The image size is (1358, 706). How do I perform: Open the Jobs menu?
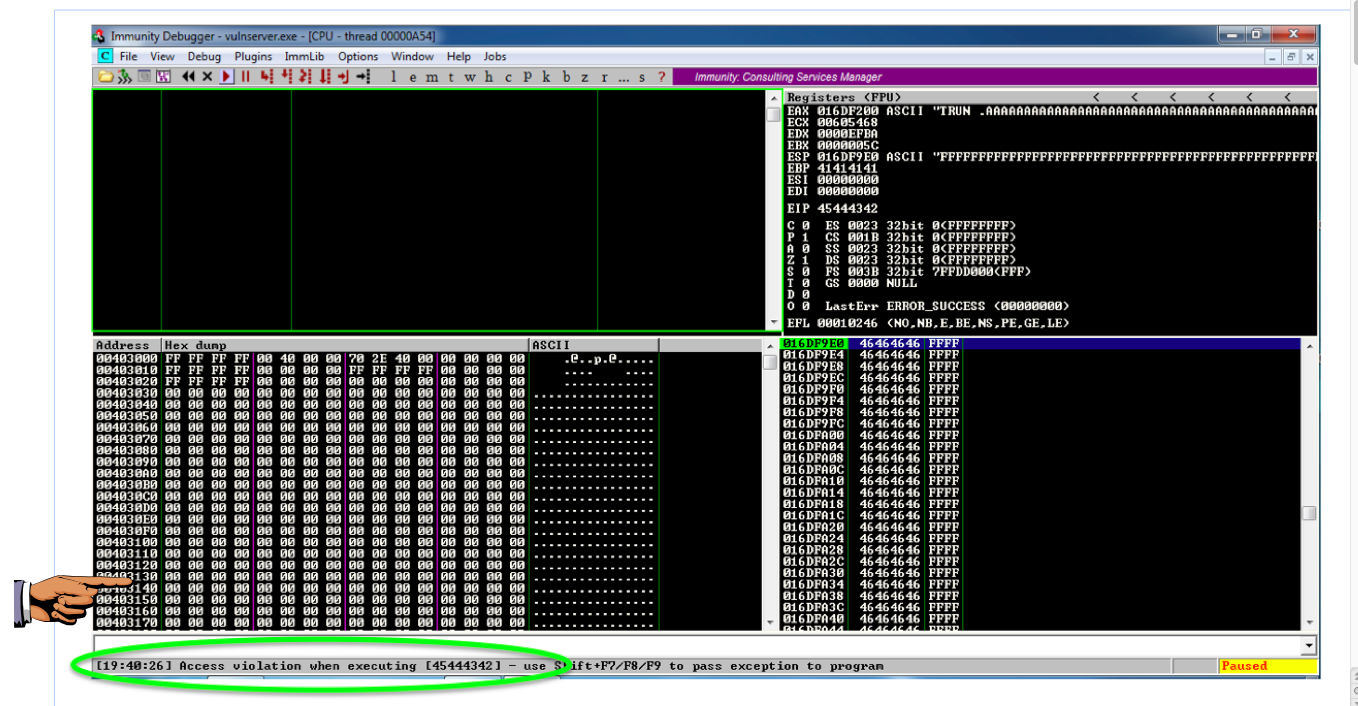(x=495, y=57)
